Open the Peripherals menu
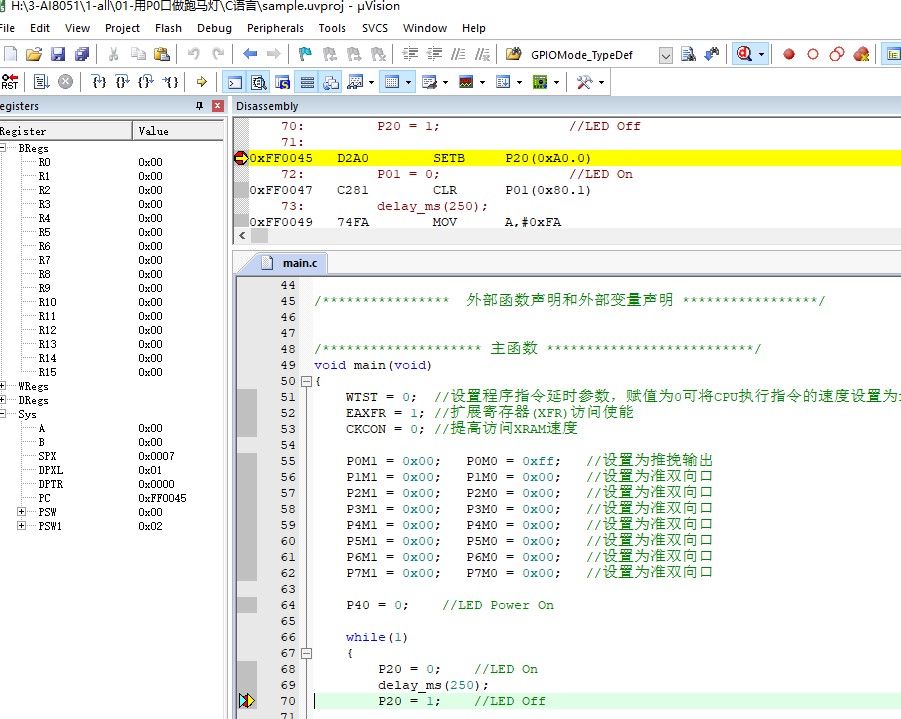Image resolution: width=901 pixels, height=719 pixels. (x=275, y=28)
